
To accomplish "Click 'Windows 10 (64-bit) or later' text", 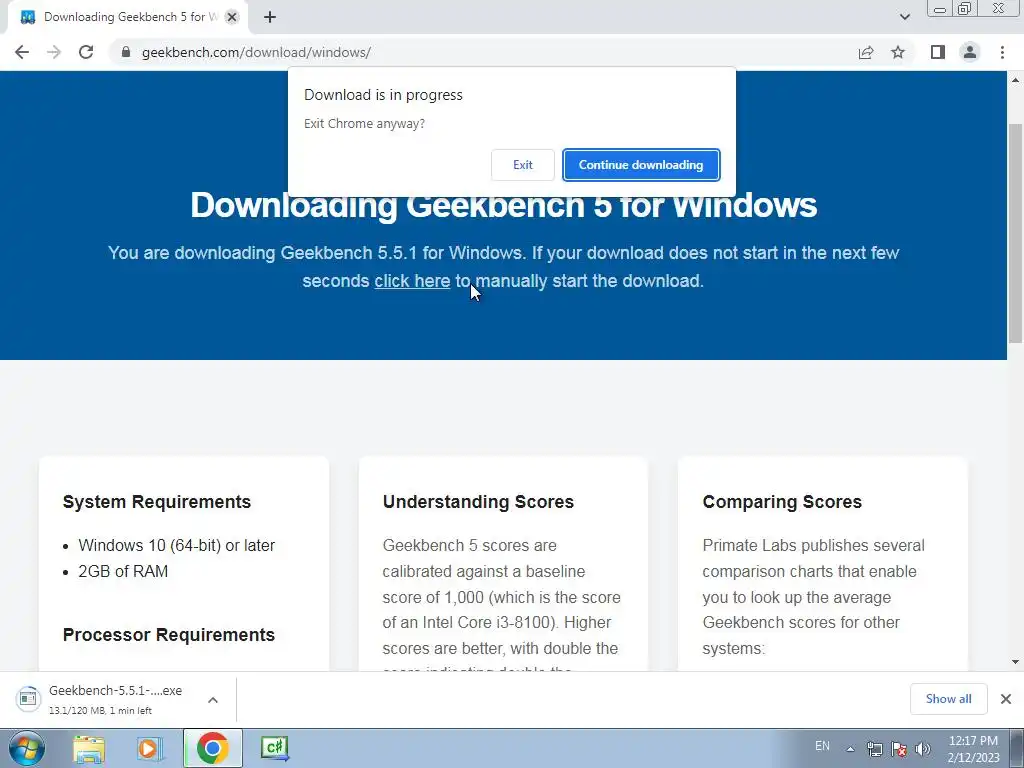I will (x=176, y=545).
